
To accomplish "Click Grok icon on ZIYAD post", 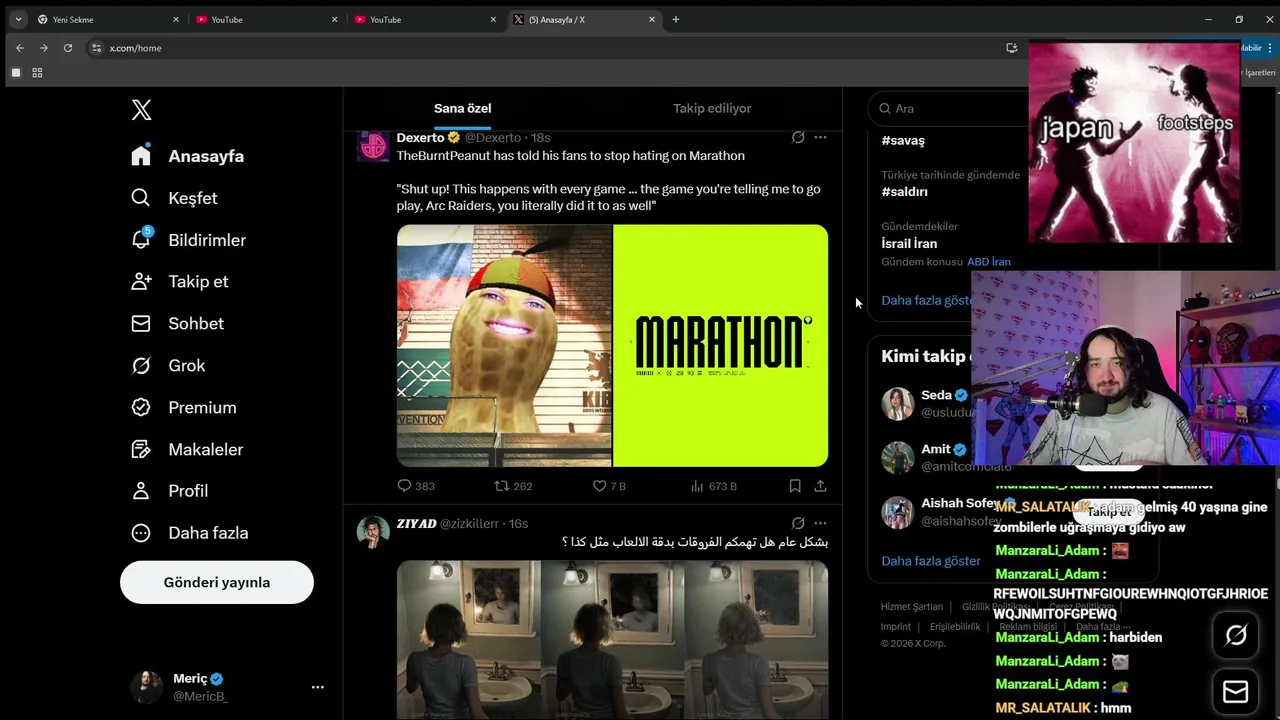I will point(798,523).
